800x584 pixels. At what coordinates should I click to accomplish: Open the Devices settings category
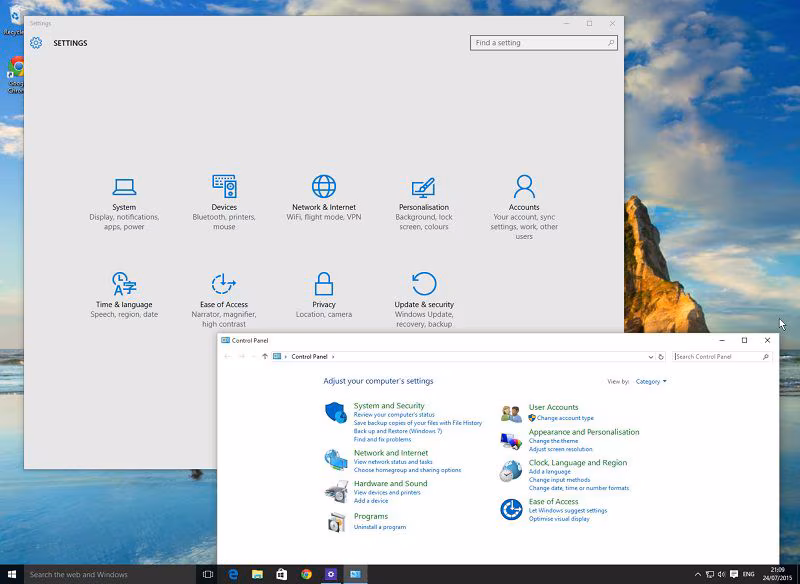[224, 201]
